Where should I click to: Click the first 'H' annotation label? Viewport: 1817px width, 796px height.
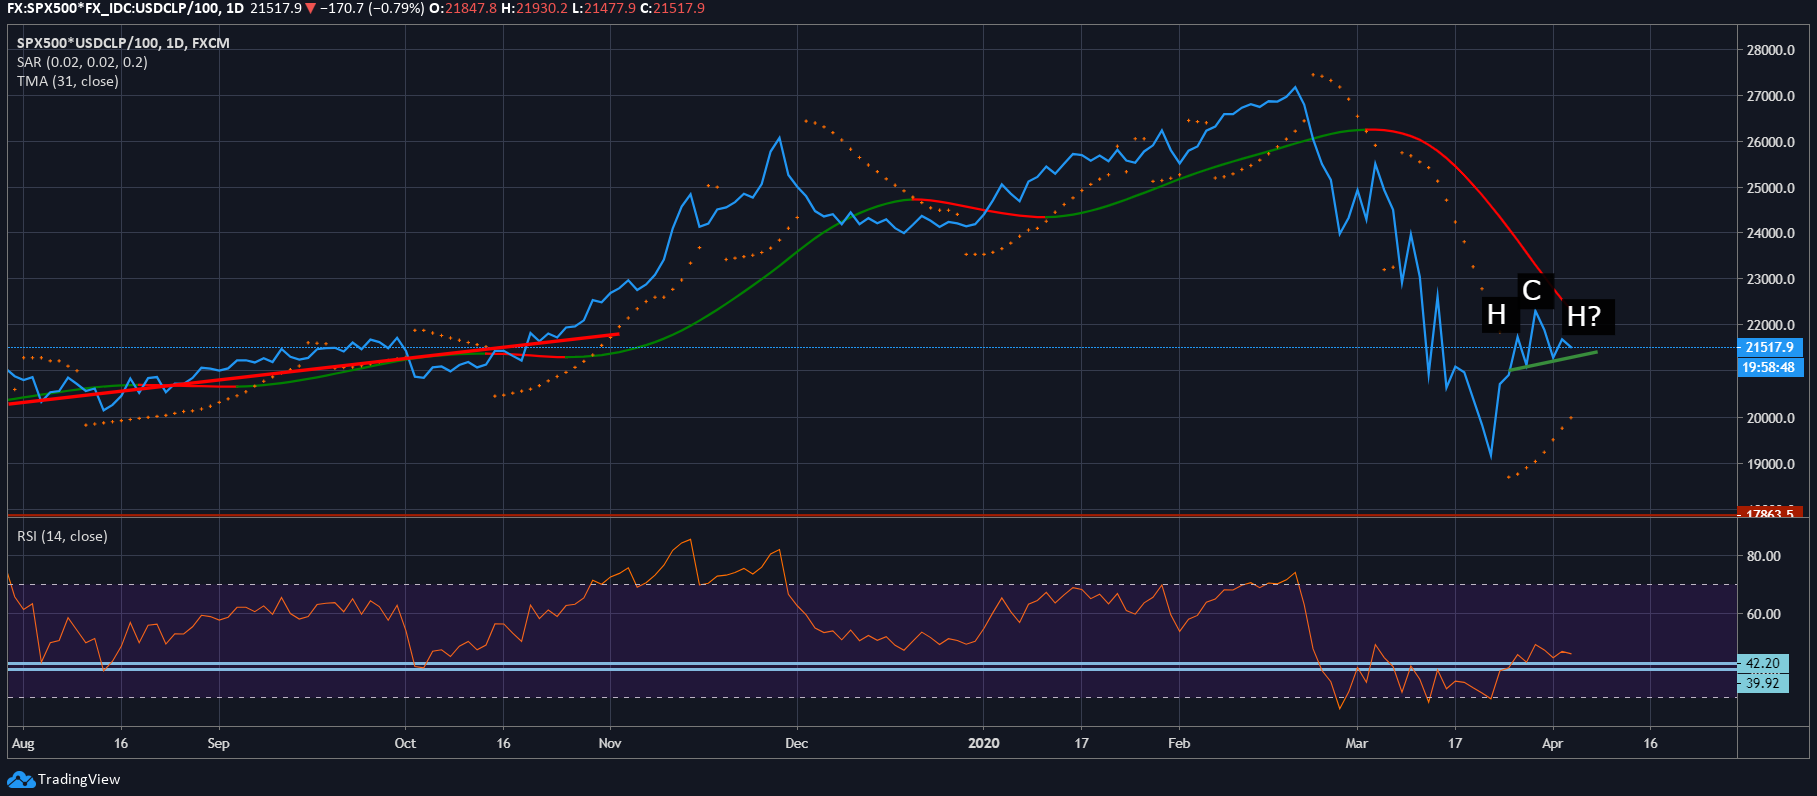click(x=1496, y=314)
